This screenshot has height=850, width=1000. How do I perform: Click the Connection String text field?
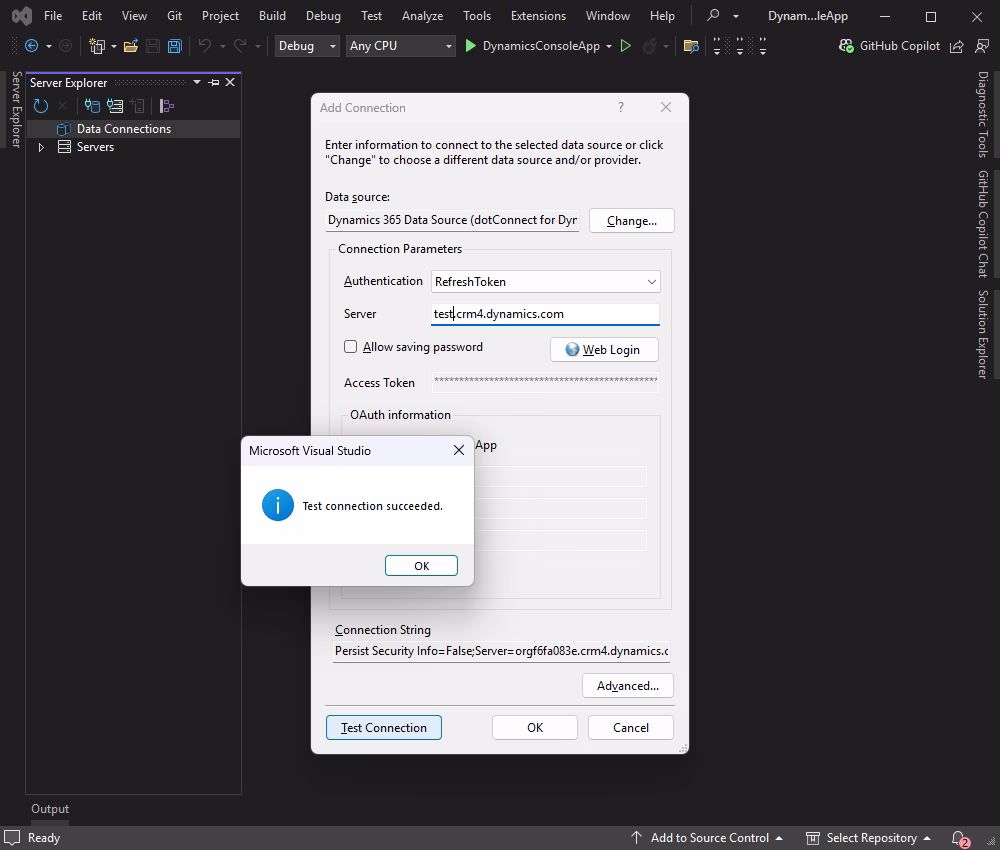tap(501, 651)
